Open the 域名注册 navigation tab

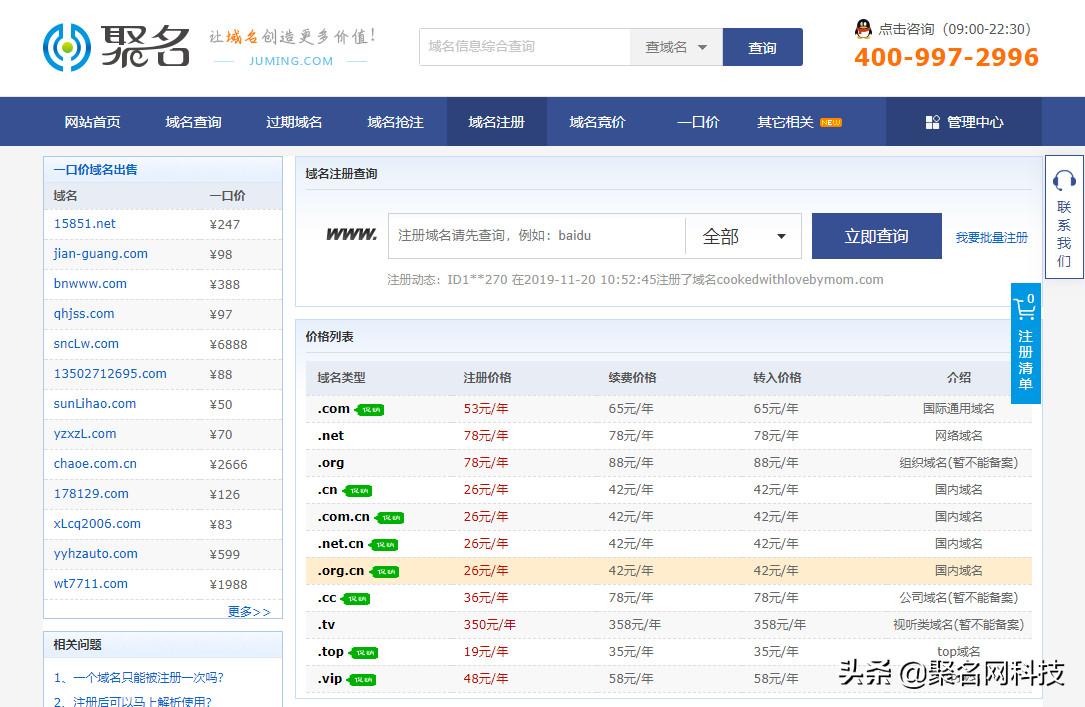496,122
